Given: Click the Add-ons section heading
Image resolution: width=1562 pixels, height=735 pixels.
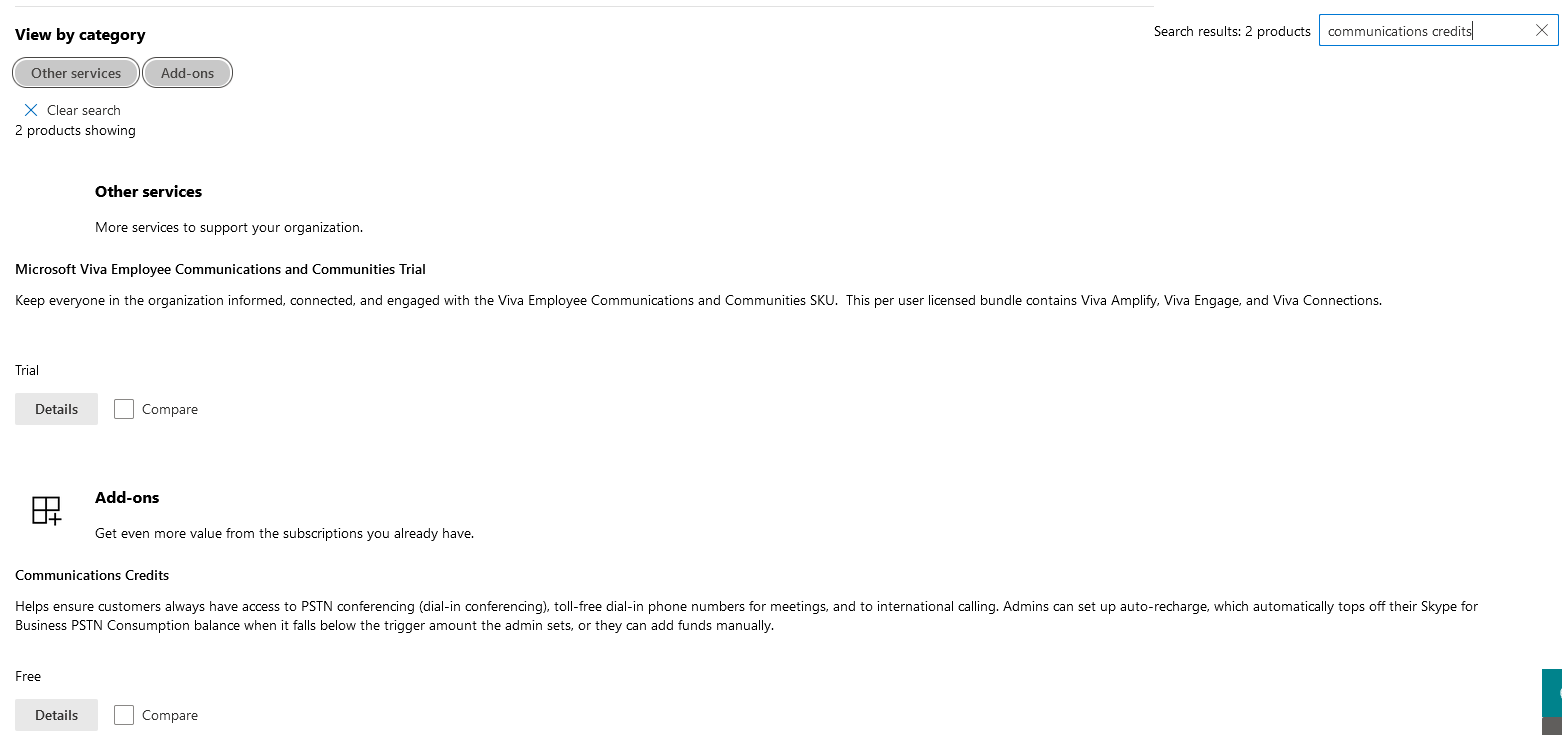Looking at the screenshot, I should [x=127, y=497].
